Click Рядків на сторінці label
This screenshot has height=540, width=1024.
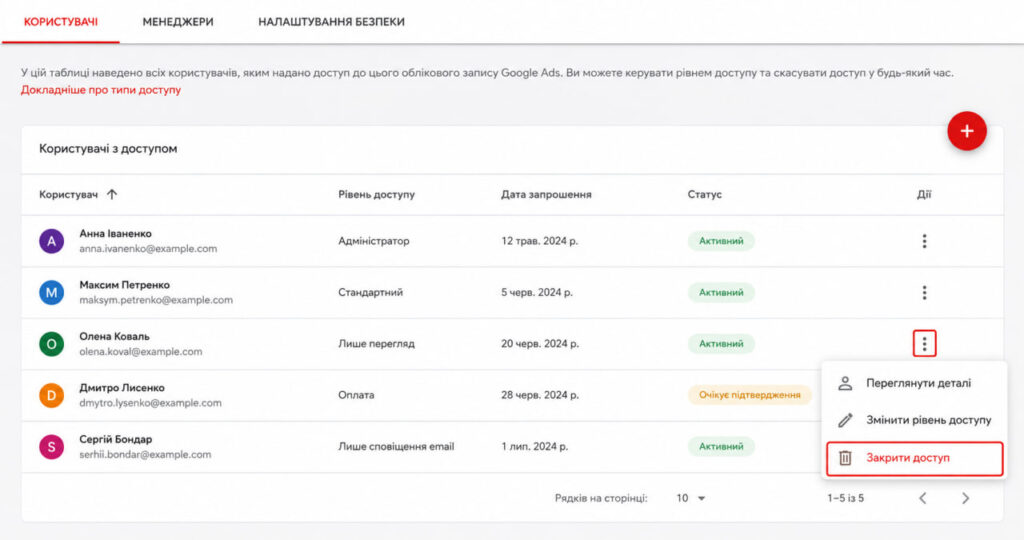coord(601,498)
